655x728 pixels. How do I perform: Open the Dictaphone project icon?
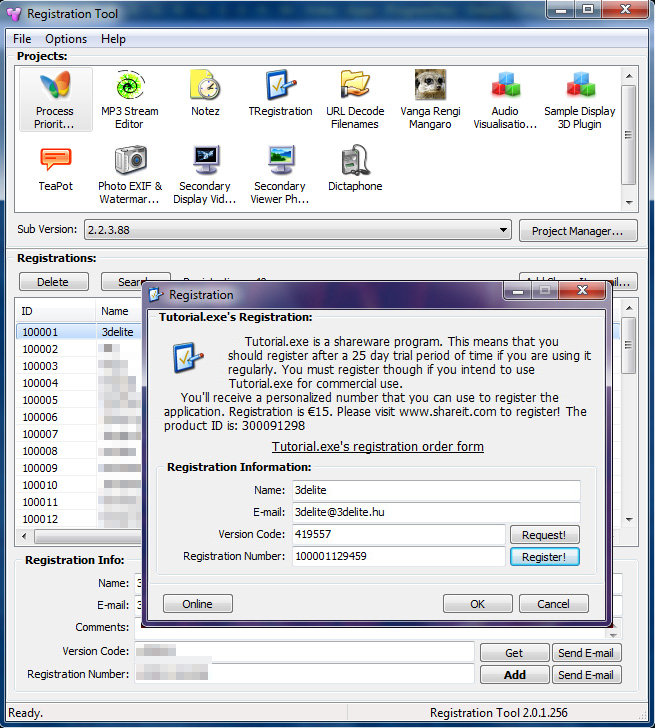pyautogui.click(x=354, y=168)
